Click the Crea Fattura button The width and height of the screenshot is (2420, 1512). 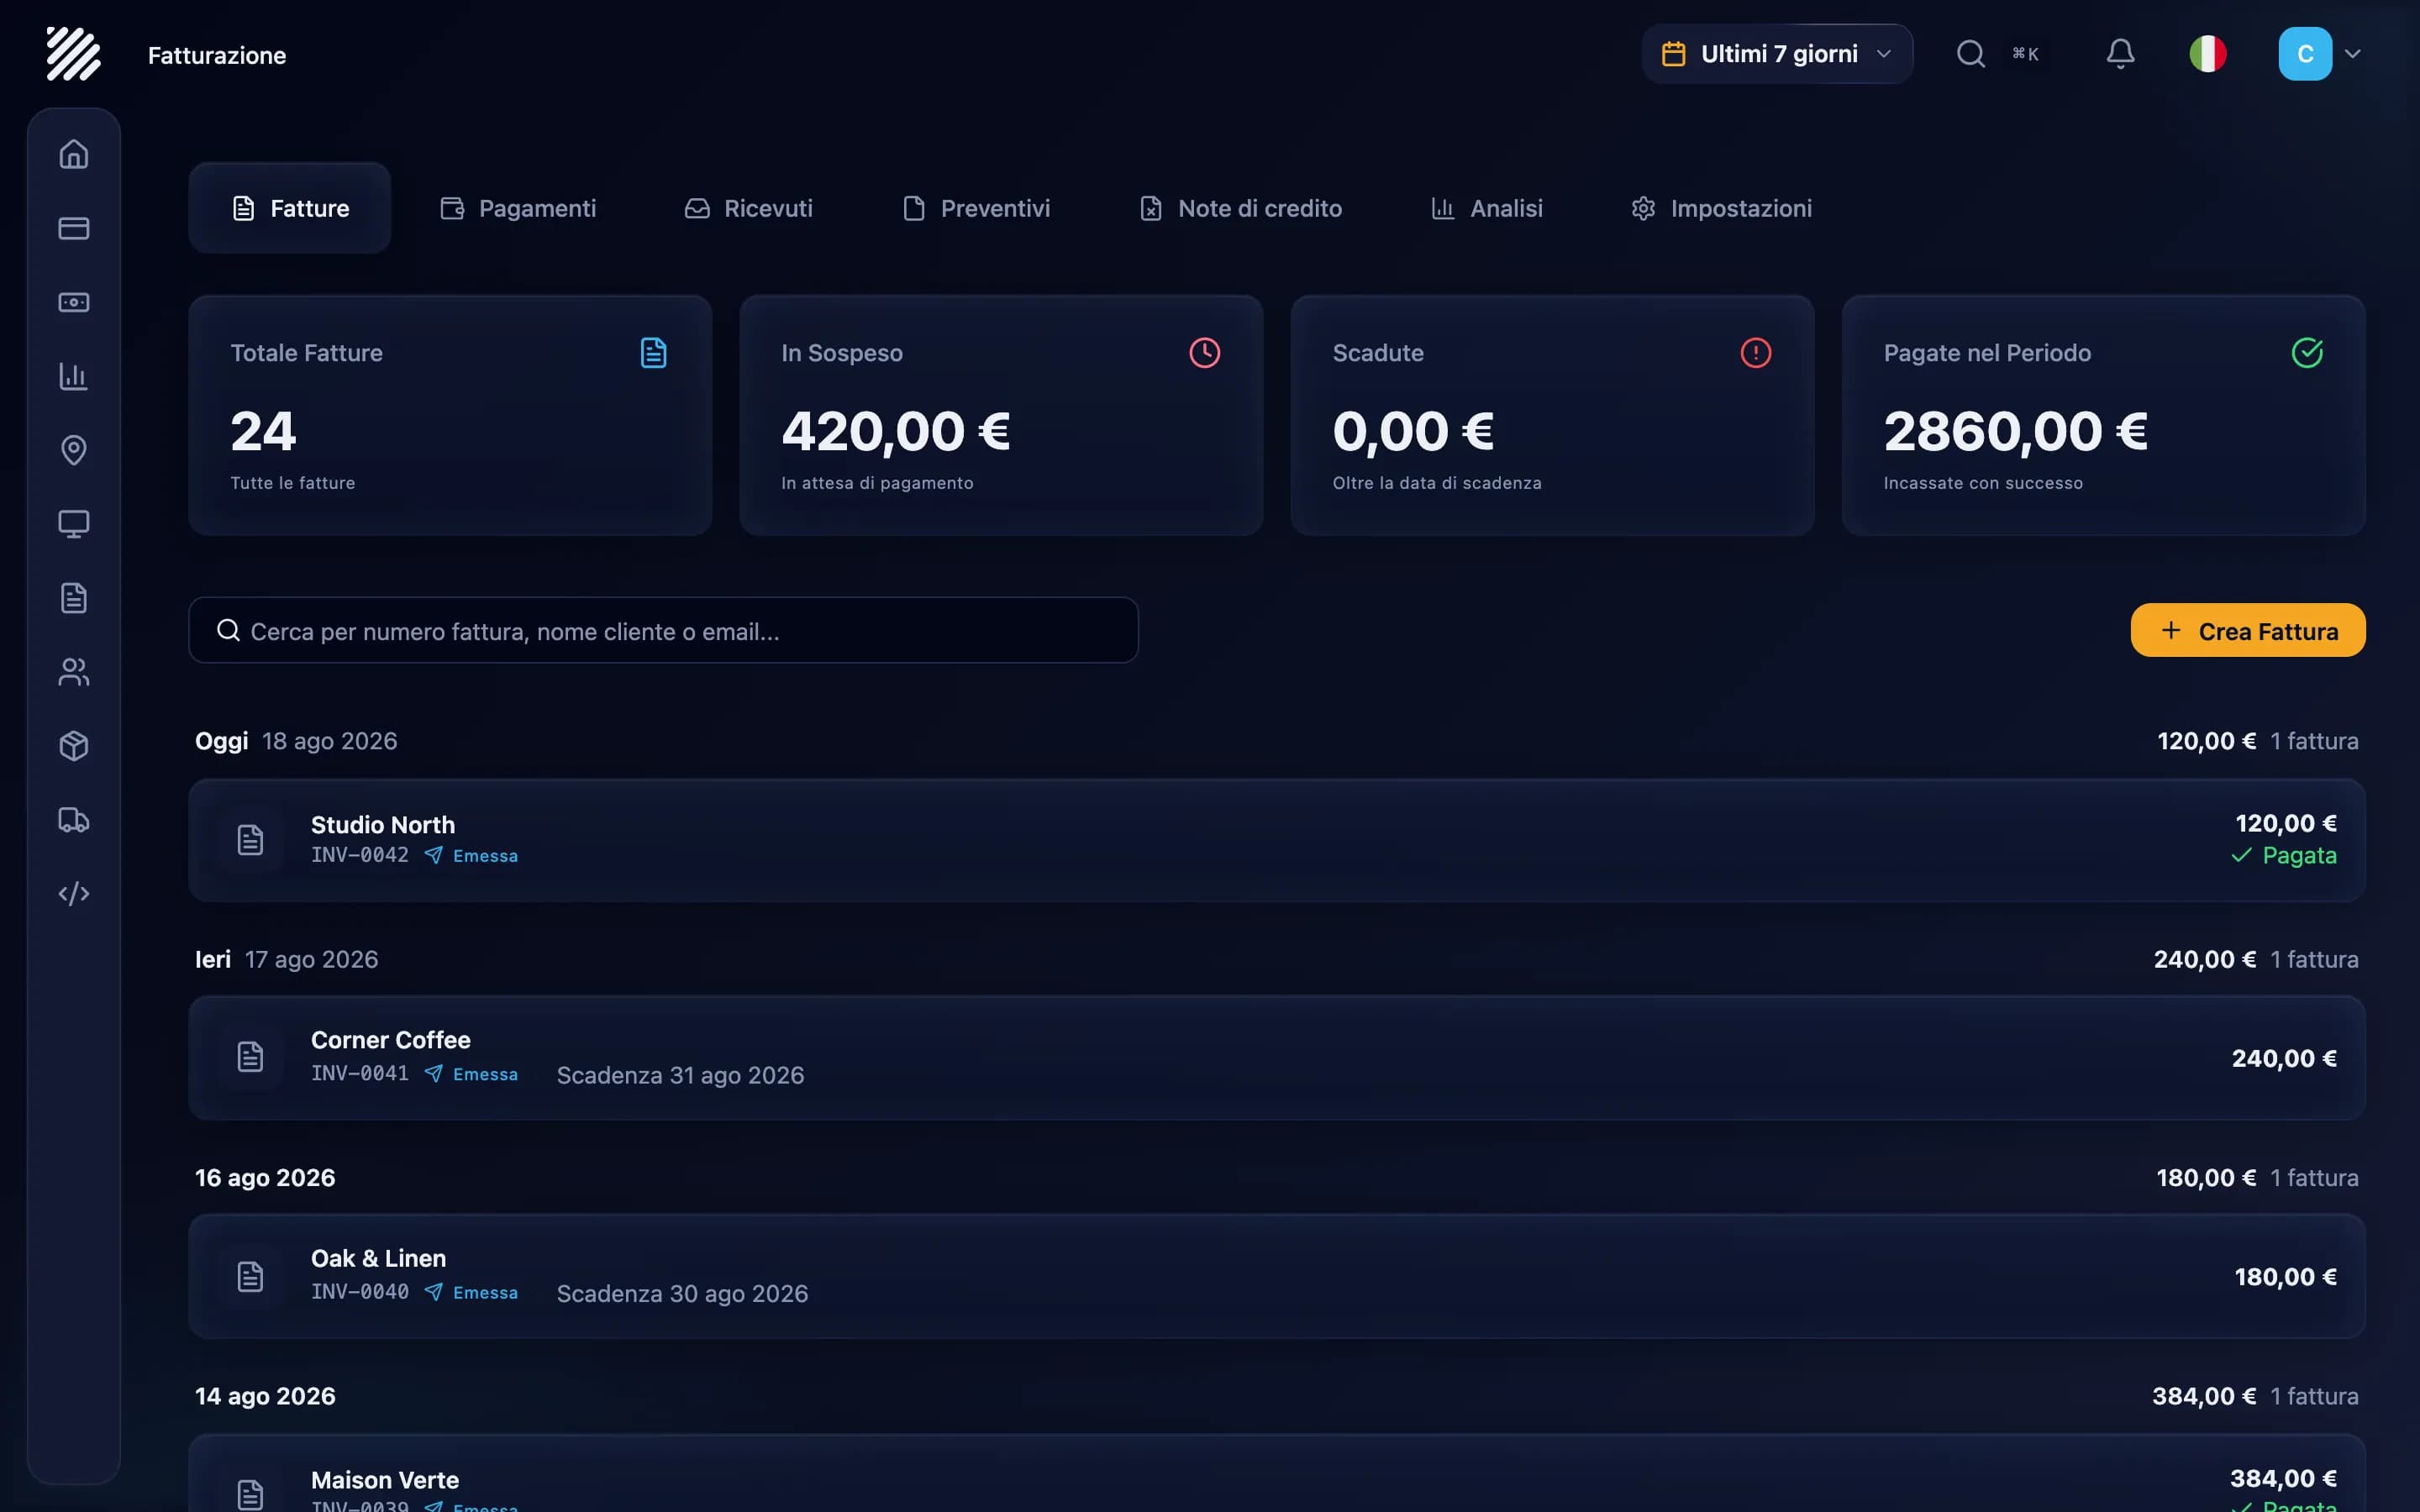(2248, 630)
